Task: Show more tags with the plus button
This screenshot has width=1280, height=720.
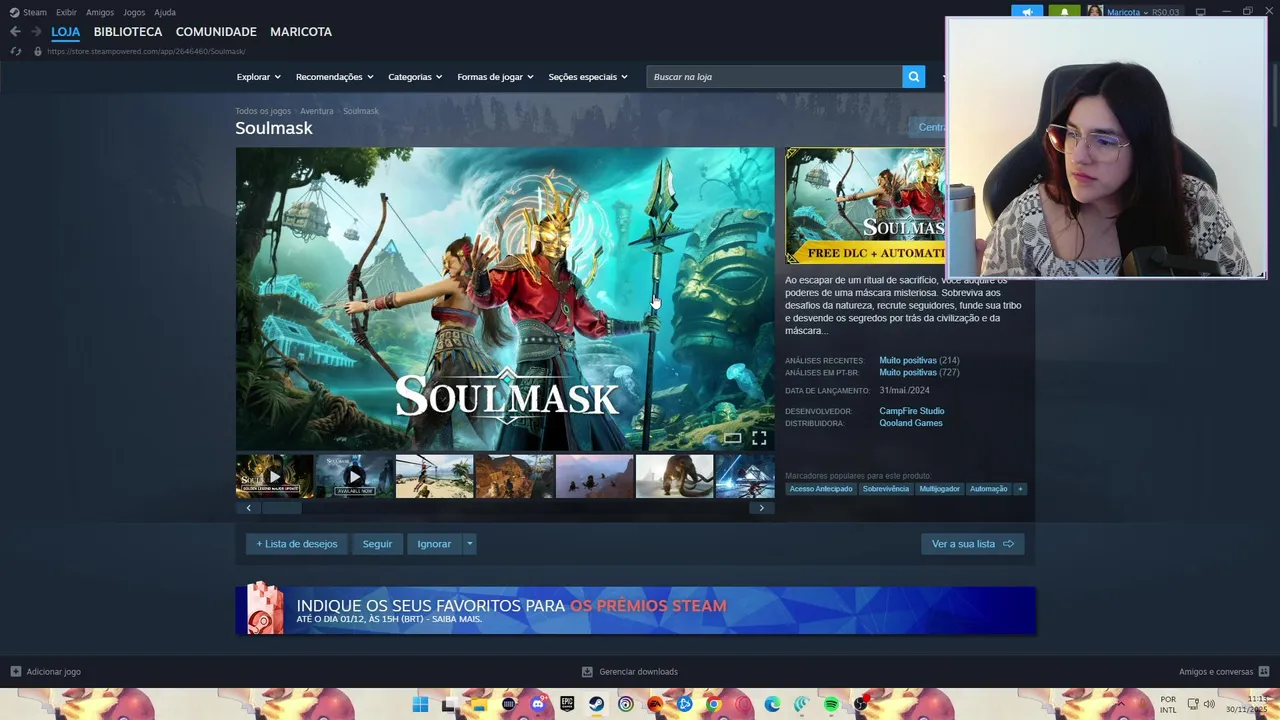Action: (1020, 489)
